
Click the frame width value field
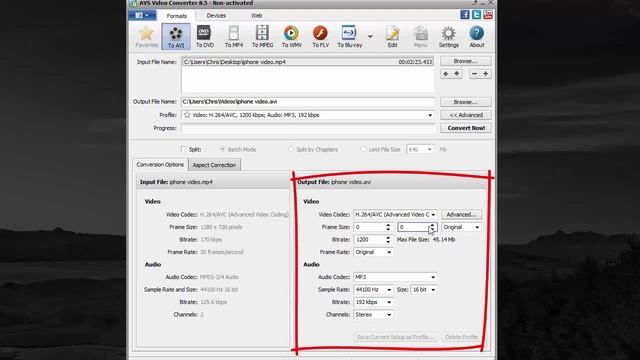tap(369, 227)
